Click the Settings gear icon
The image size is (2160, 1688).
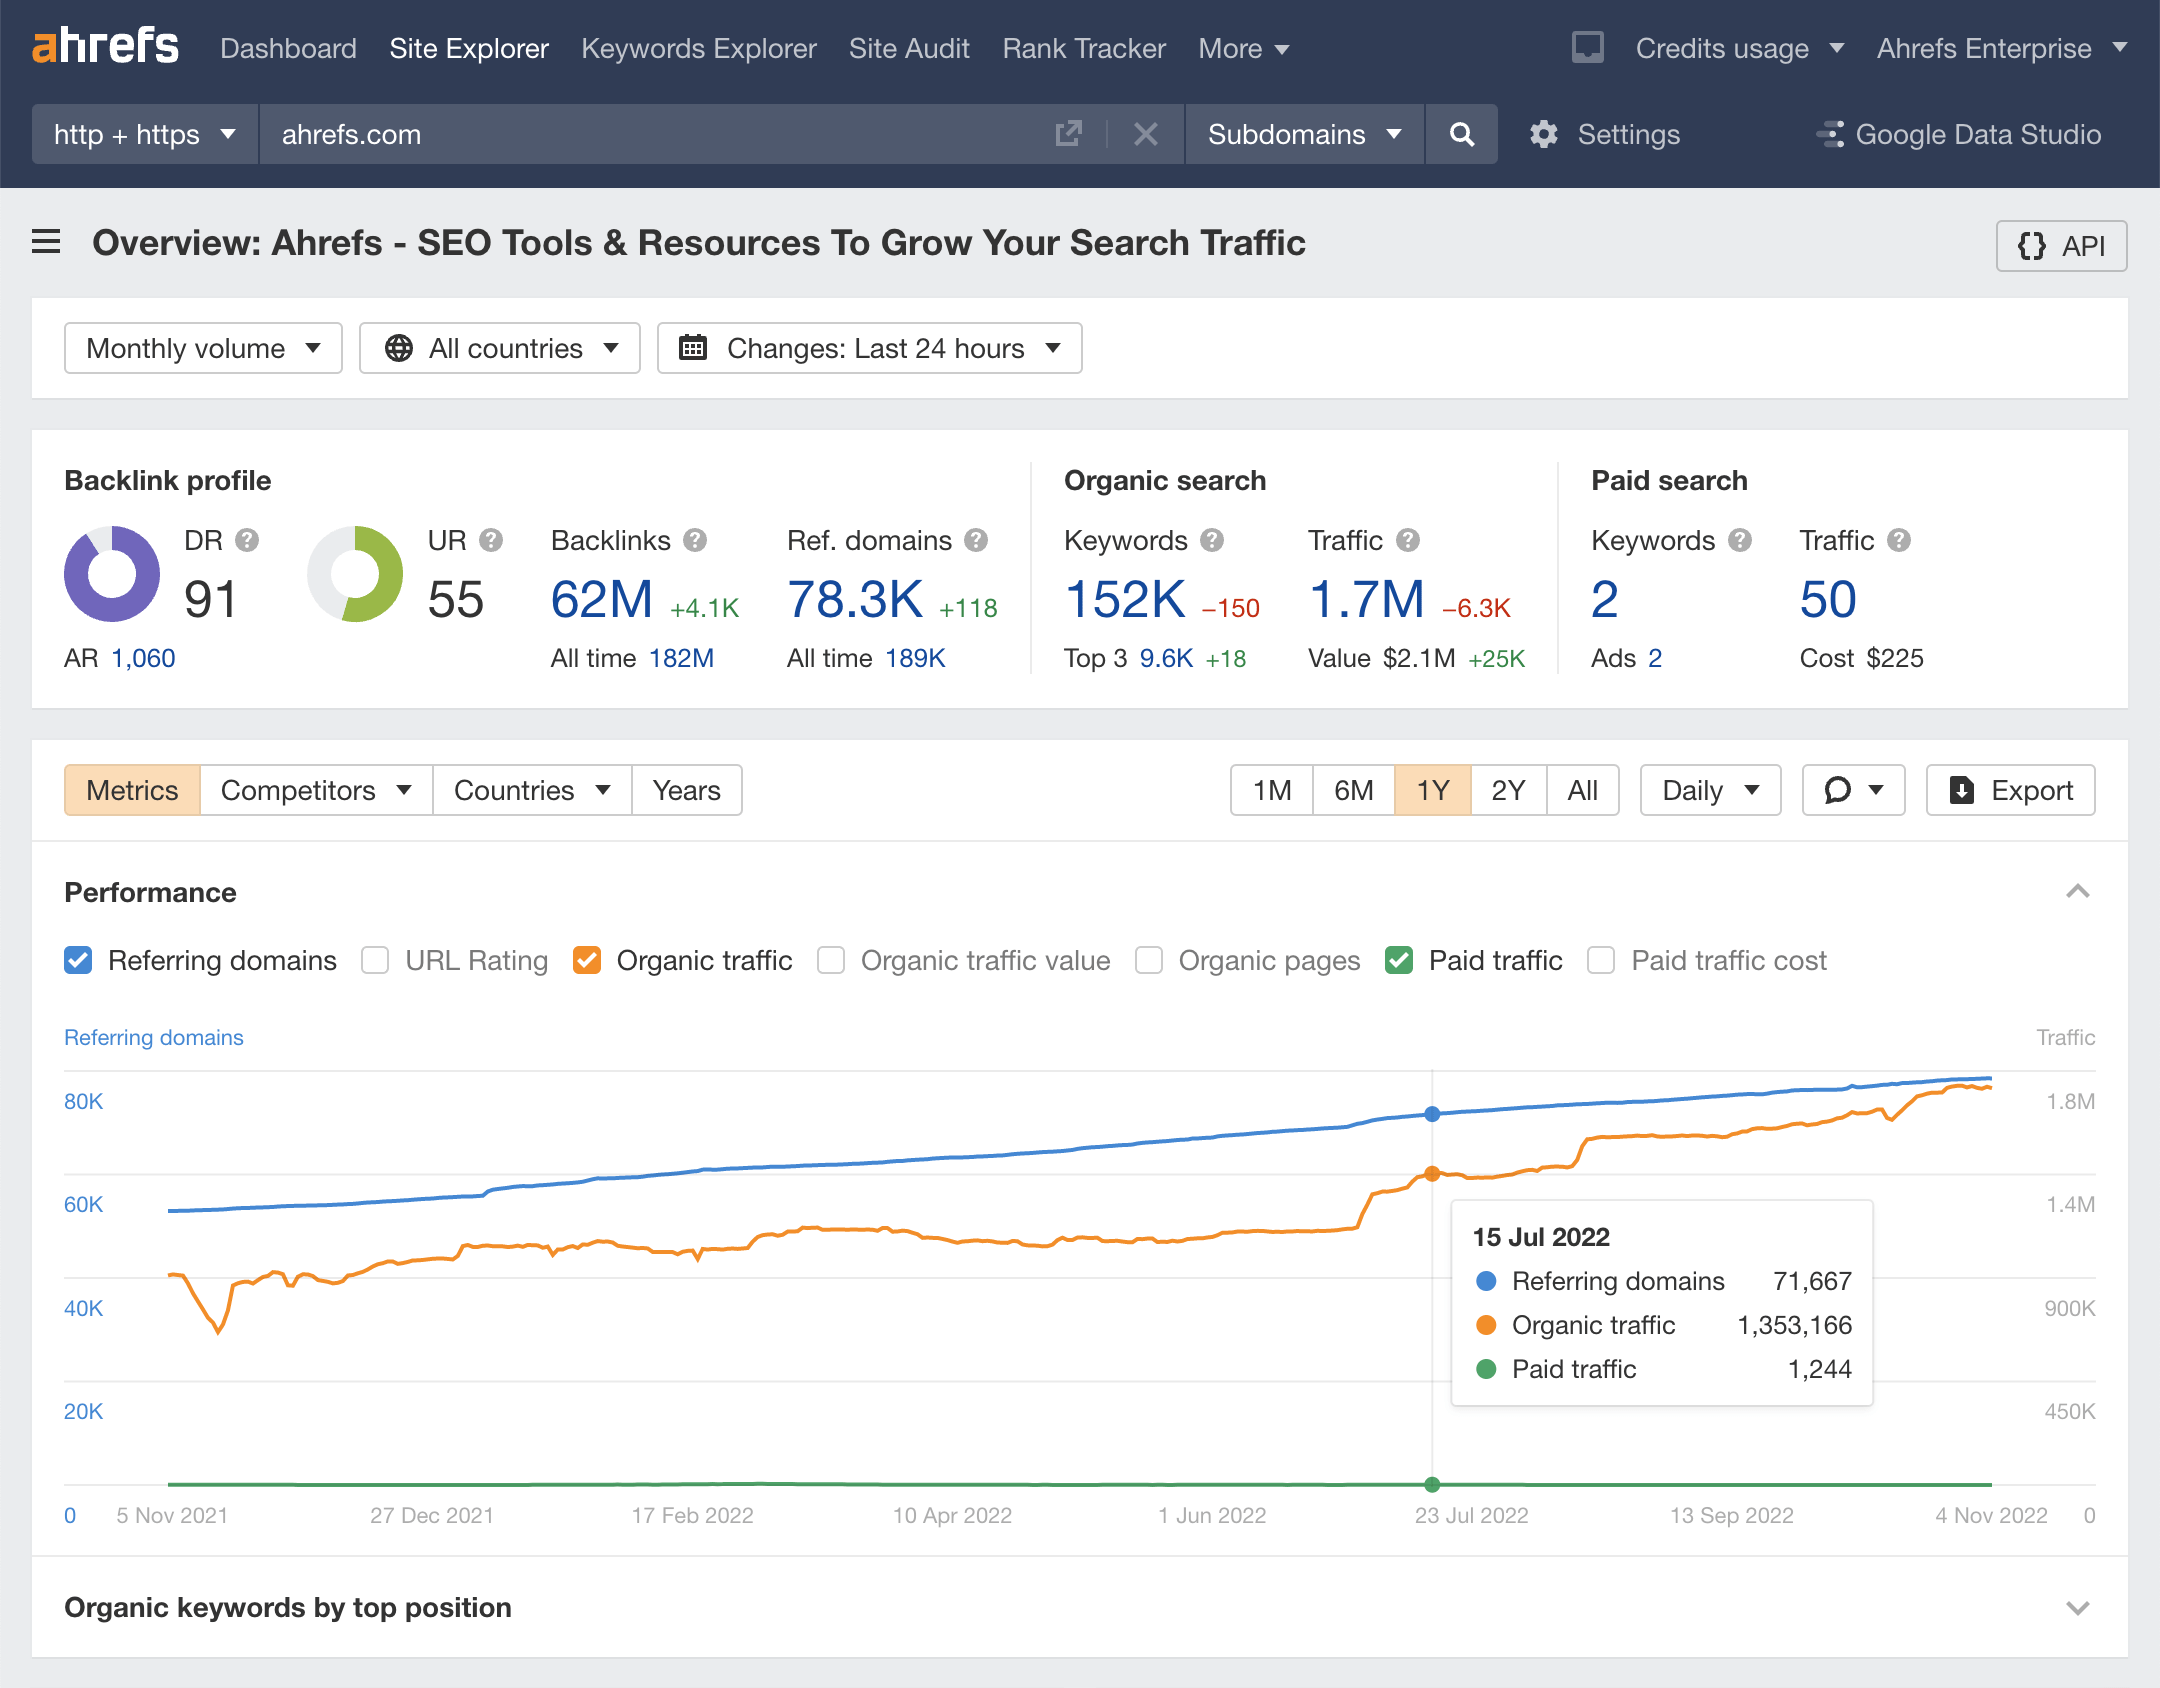click(x=1543, y=134)
